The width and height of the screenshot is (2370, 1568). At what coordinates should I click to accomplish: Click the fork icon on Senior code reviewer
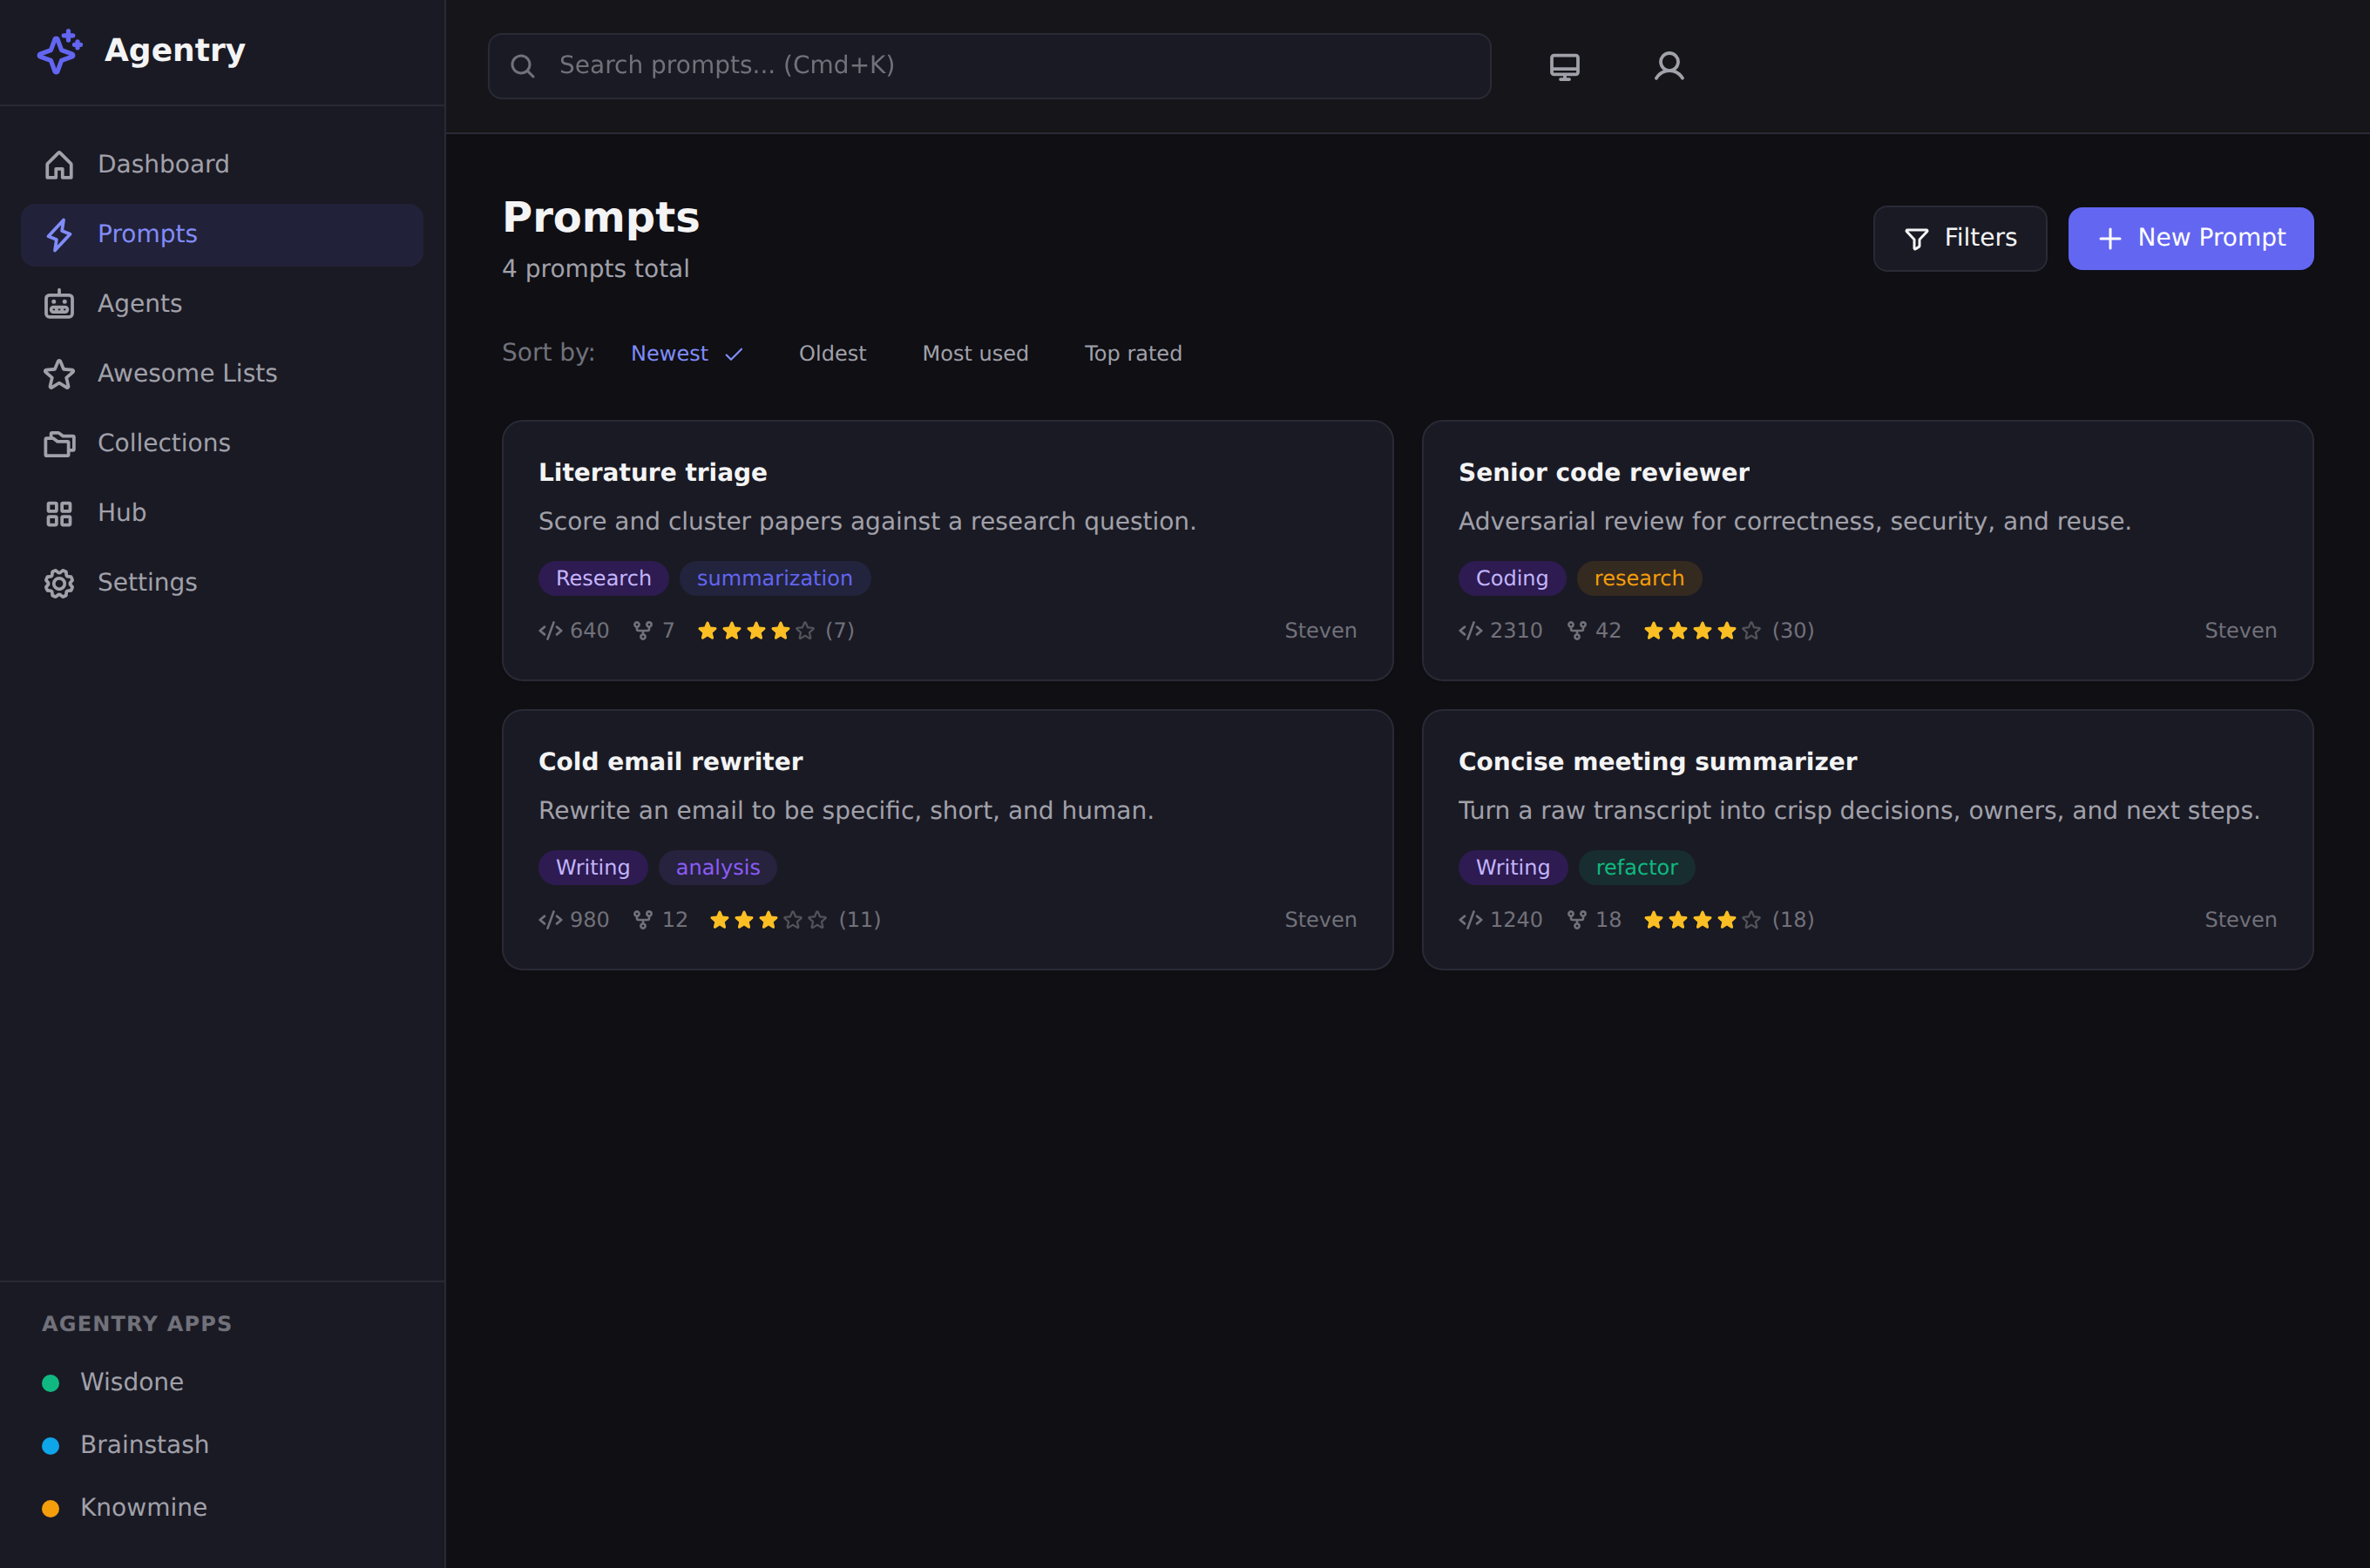(1577, 630)
